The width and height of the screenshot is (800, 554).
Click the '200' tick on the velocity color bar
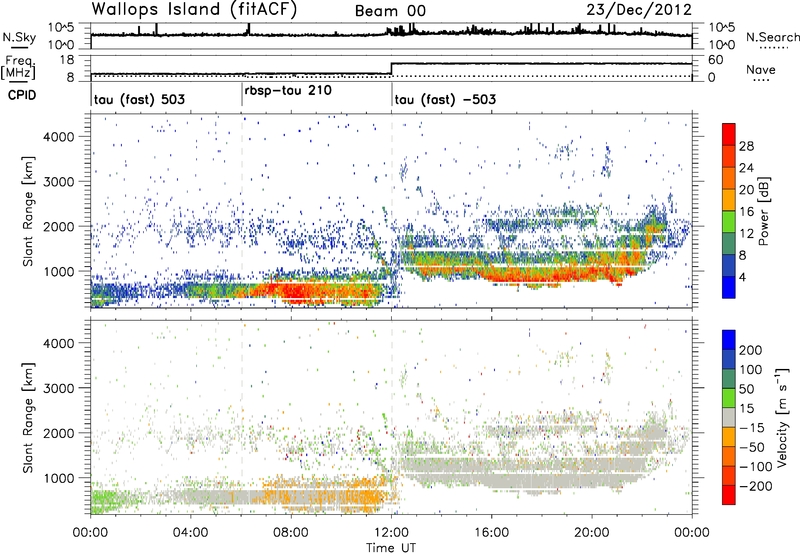click(x=751, y=350)
